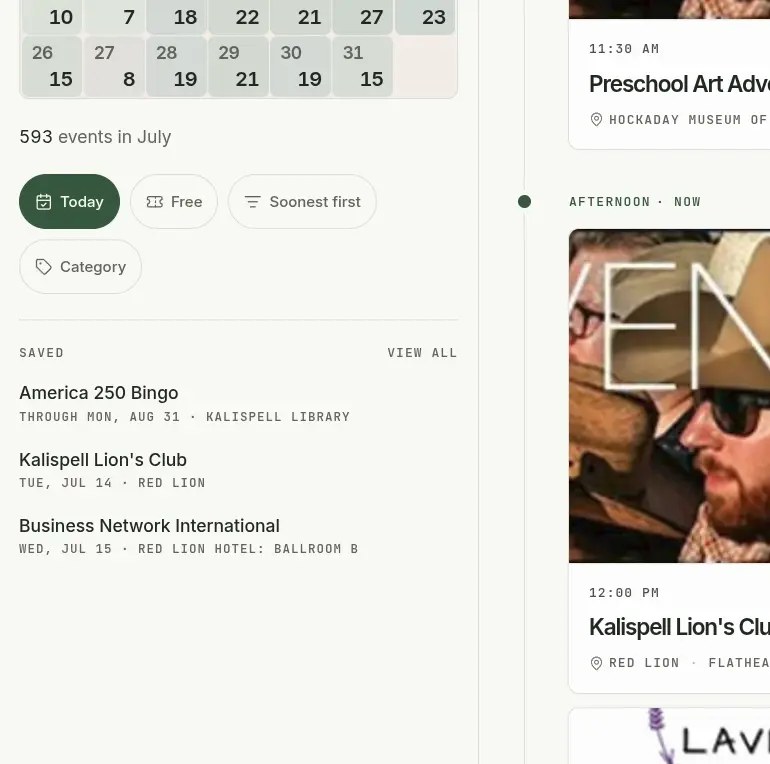The image size is (770, 764).
Task: Click the tag icon in Category chip
Action: [x=44, y=267]
